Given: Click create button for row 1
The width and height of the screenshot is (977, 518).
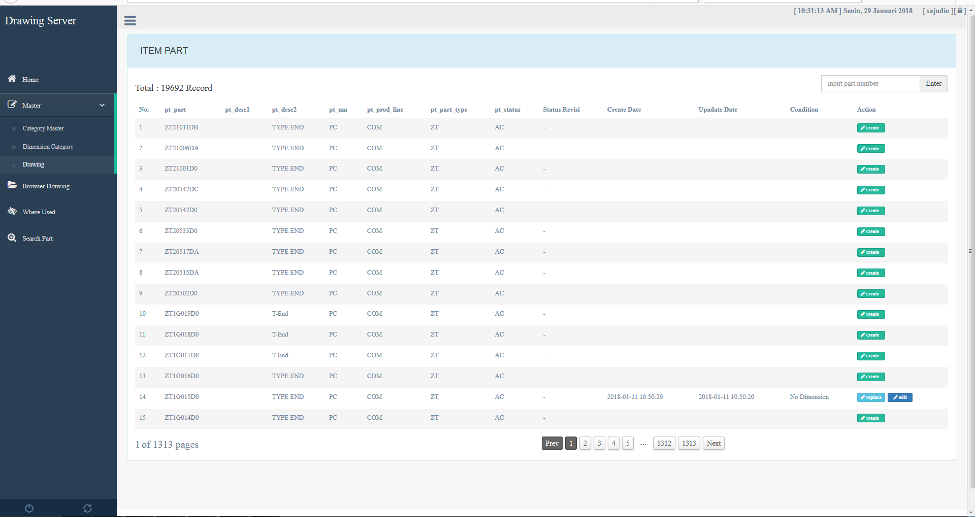Looking at the screenshot, I should (870, 128).
